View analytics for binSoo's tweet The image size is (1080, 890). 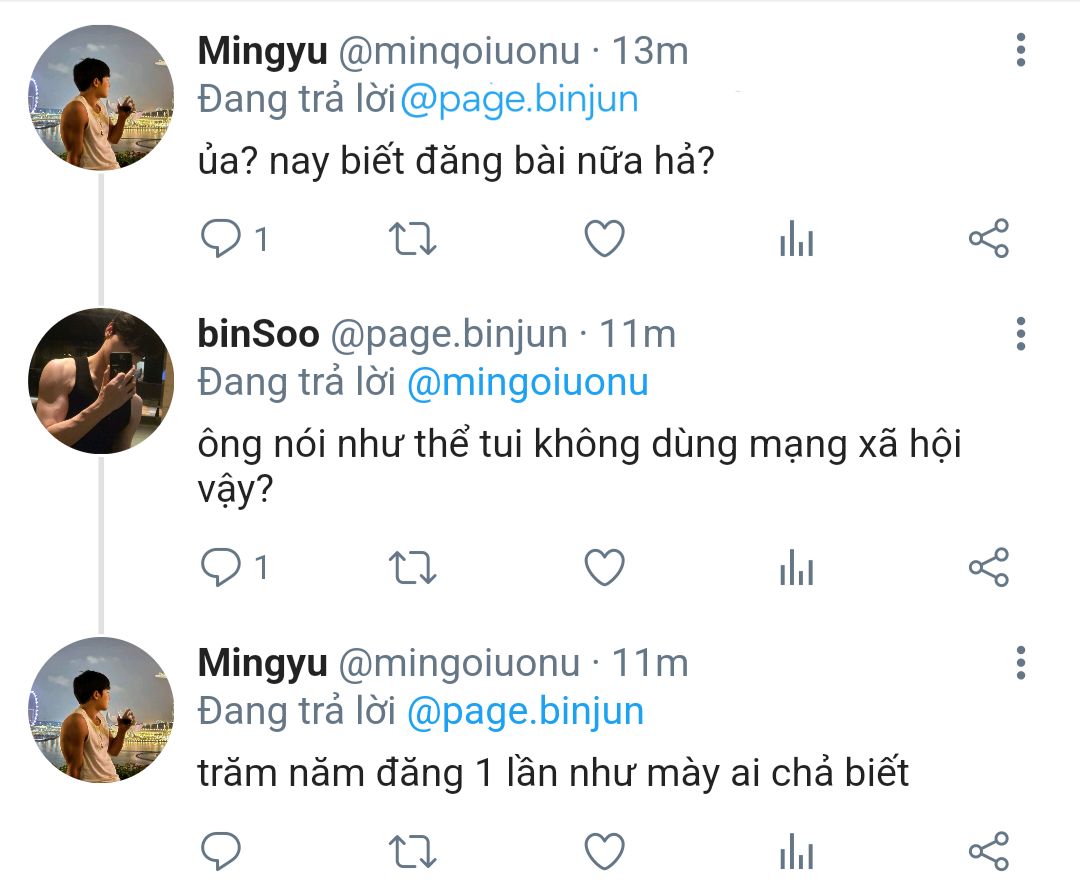(x=796, y=569)
